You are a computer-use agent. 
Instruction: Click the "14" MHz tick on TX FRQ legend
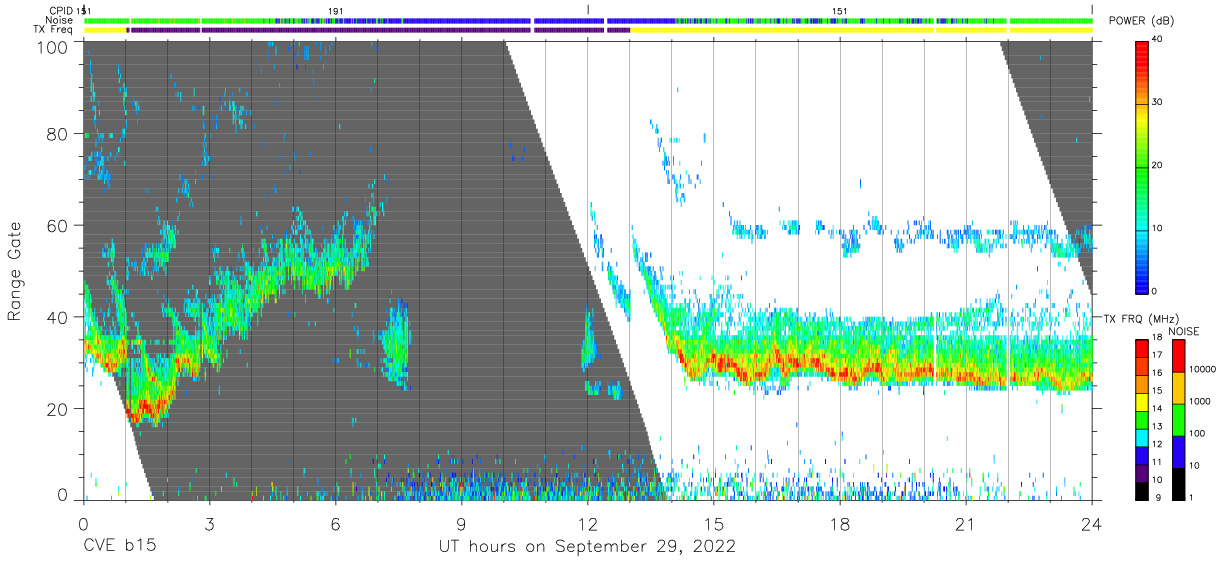click(1157, 408)
